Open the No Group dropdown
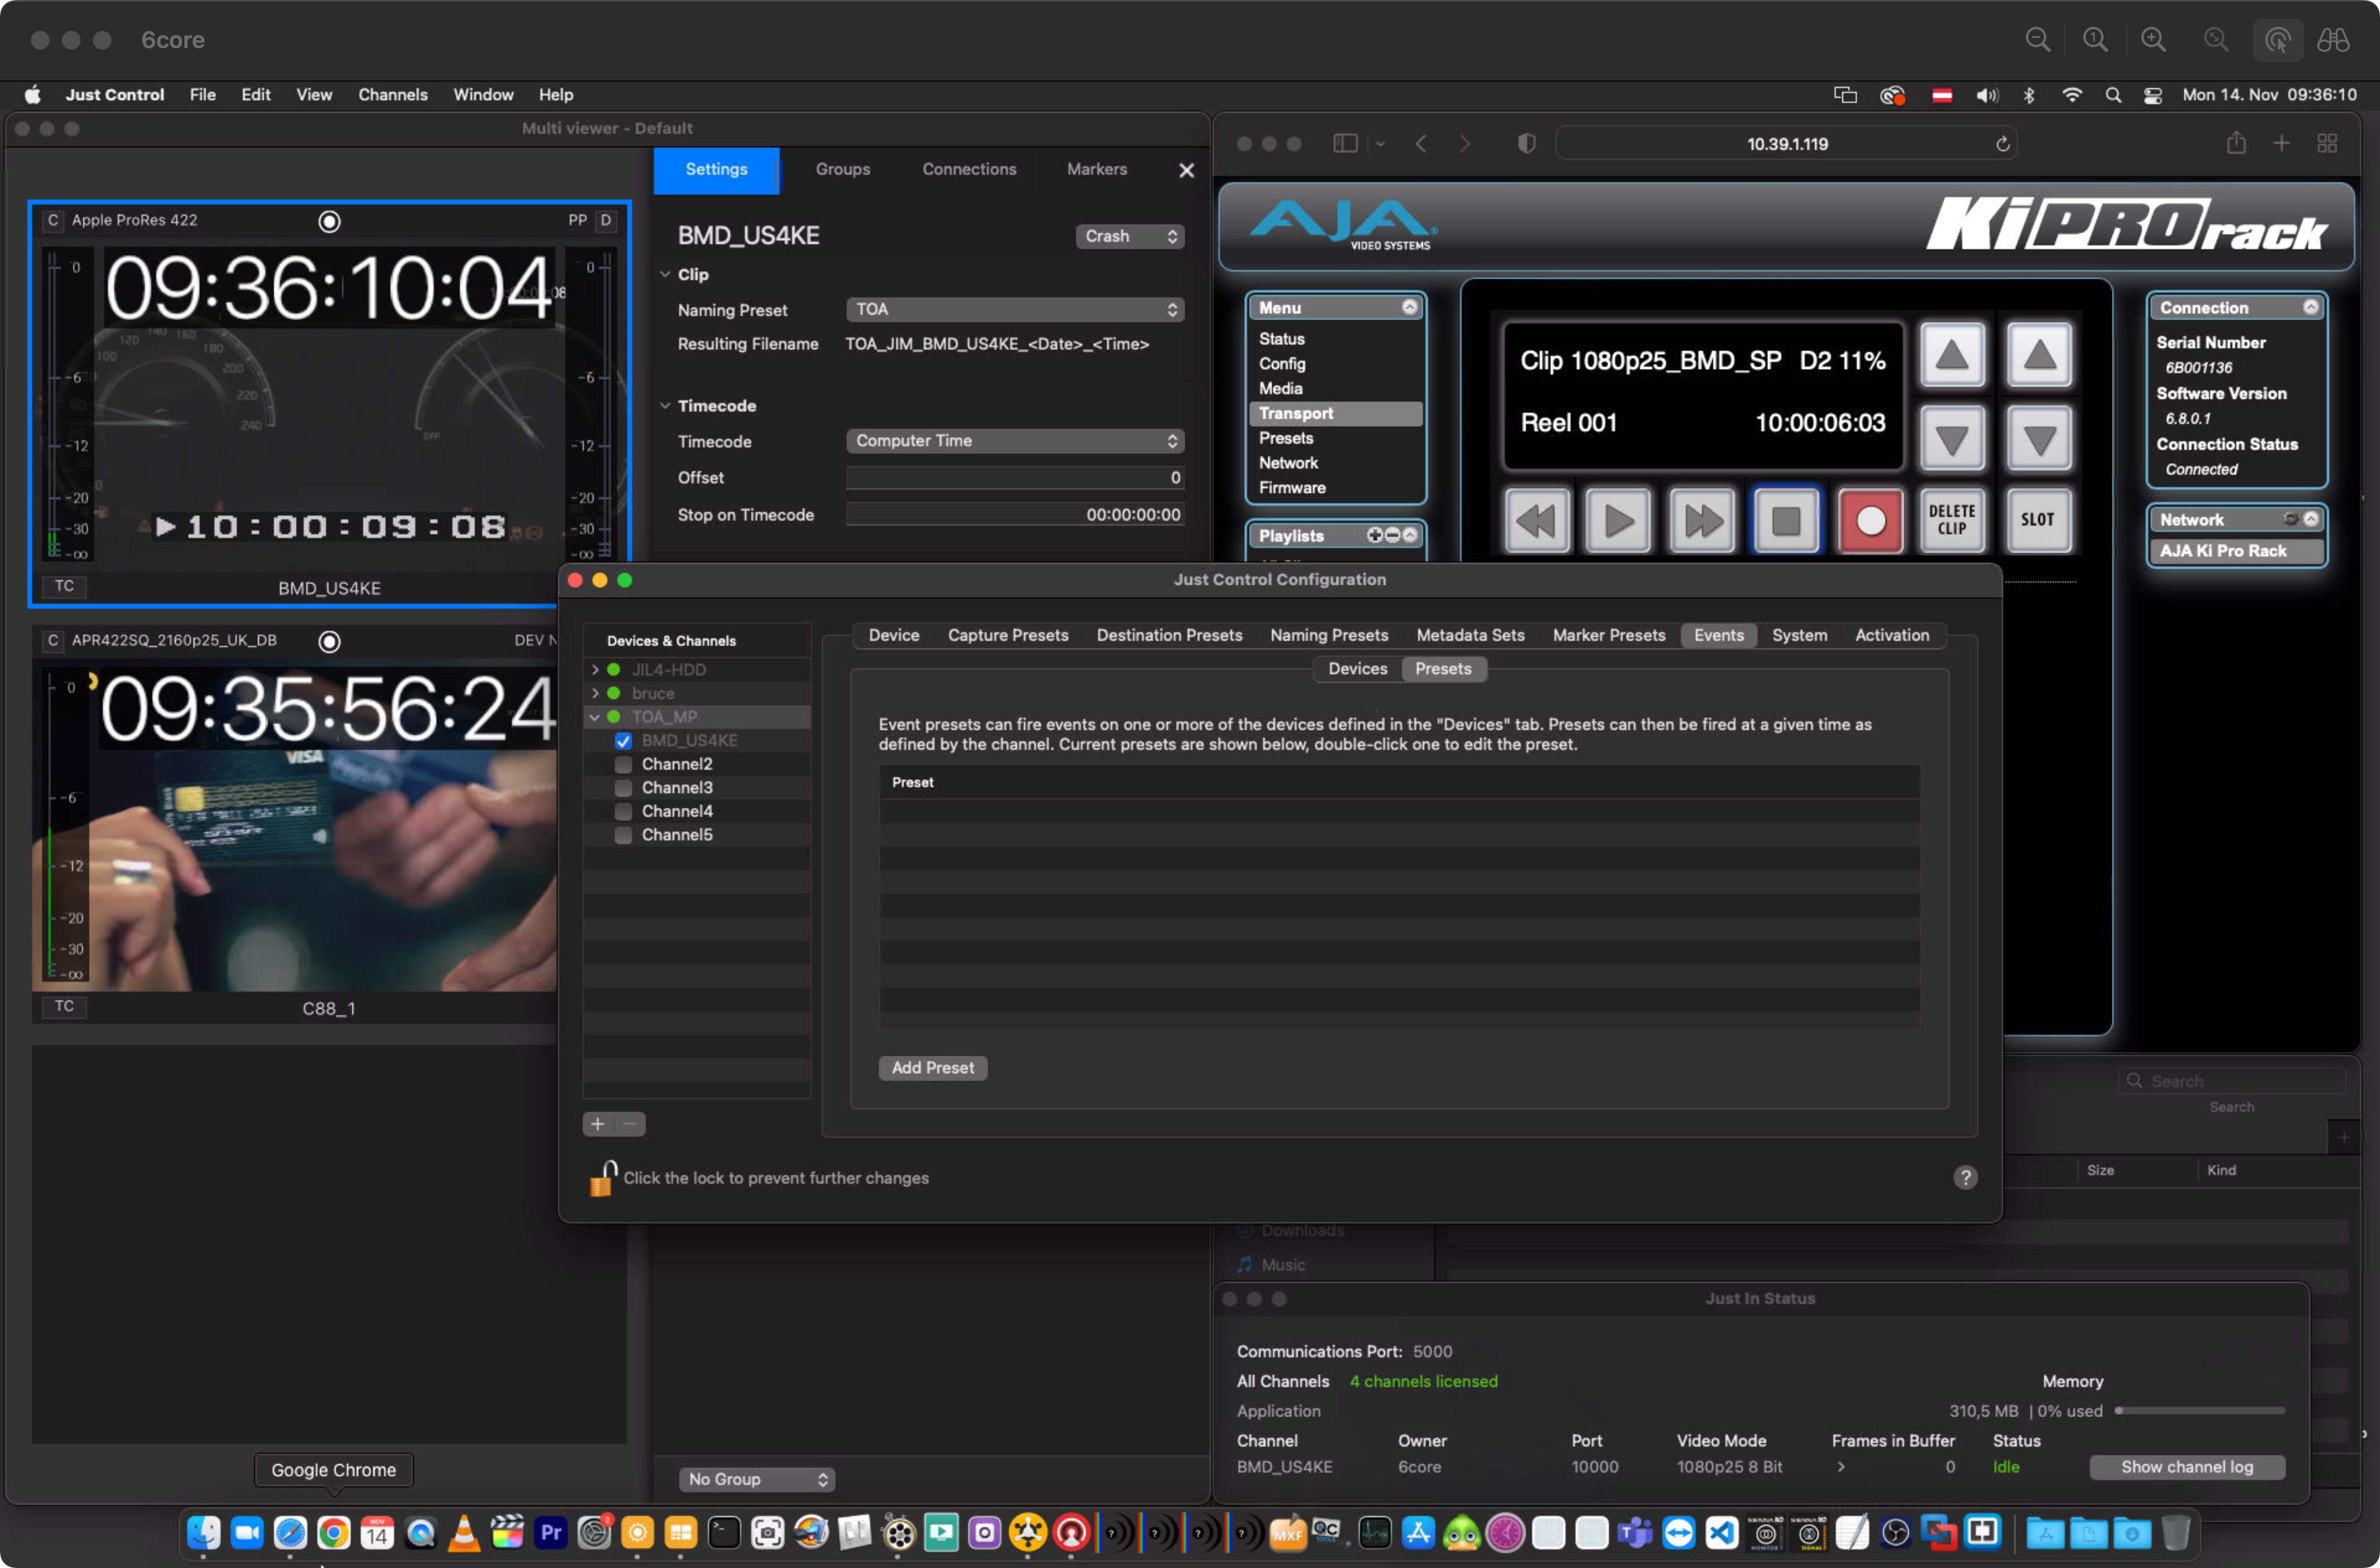Image resolution: width=2380 pixels, height=1568 pixels. pyautogui.click(x=756, y=1479)
